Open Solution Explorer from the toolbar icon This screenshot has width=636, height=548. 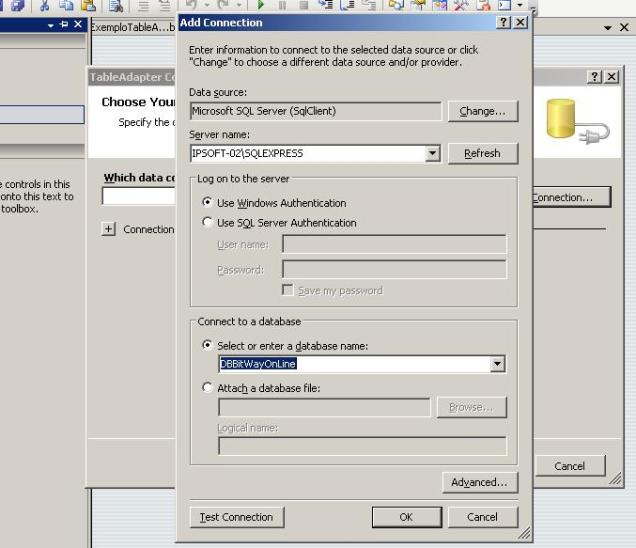396,5
